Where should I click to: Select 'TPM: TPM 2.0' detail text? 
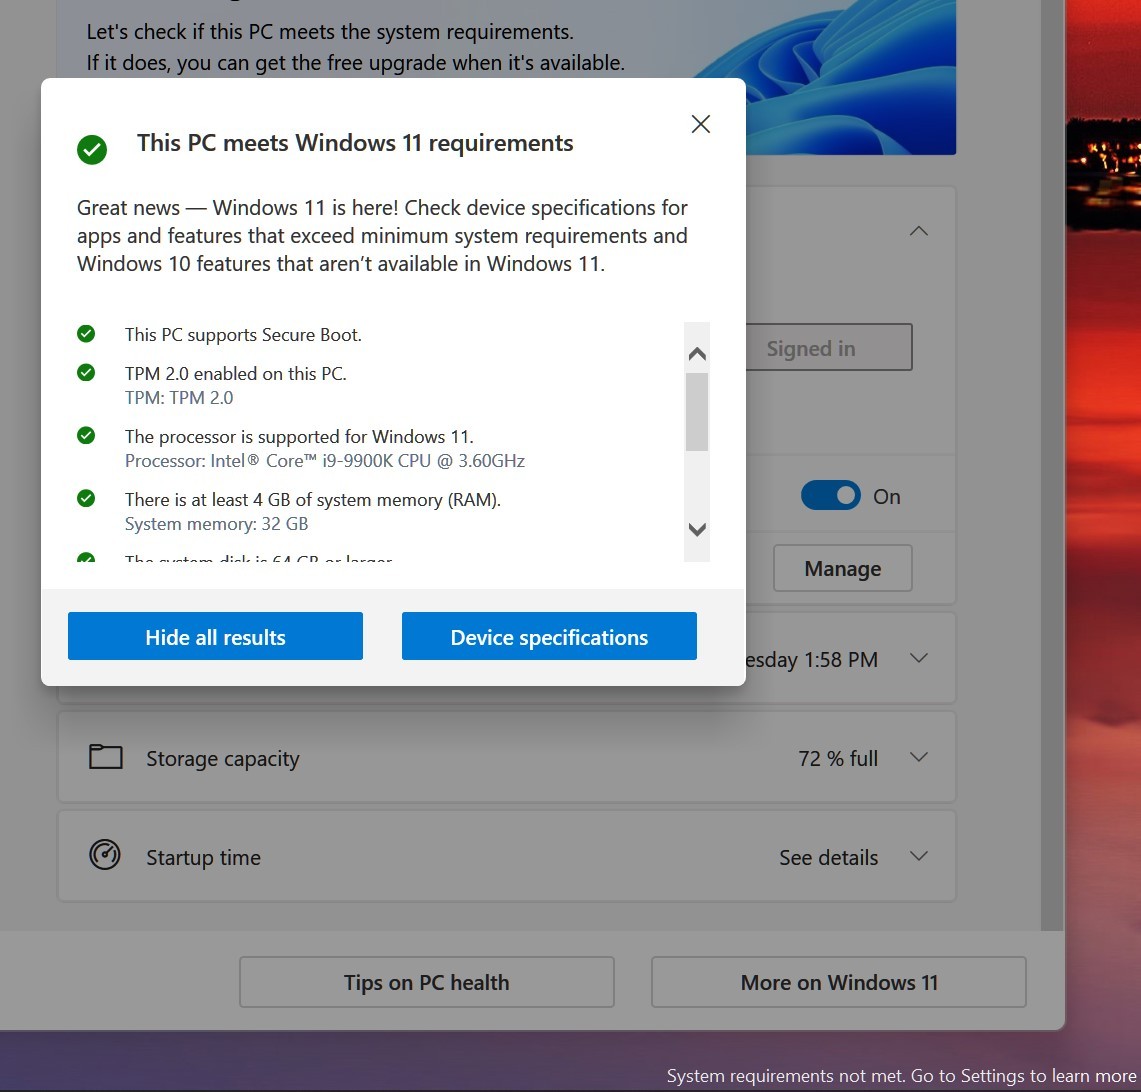click(x=179, y=398)
